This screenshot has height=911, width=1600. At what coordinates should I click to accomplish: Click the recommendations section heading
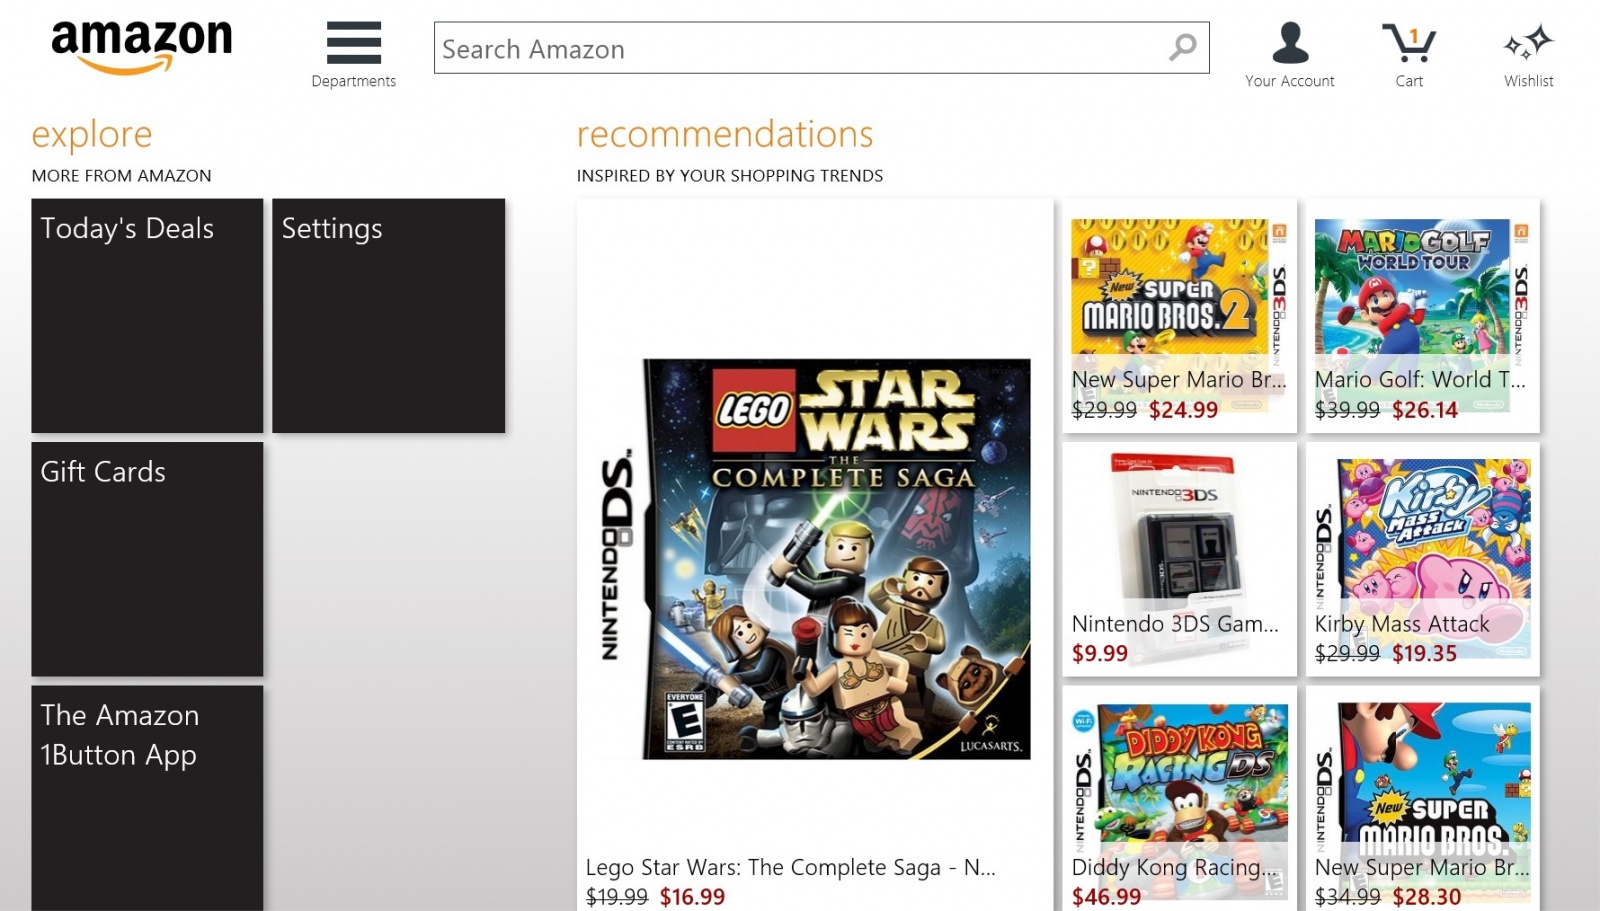pos(725,135)
